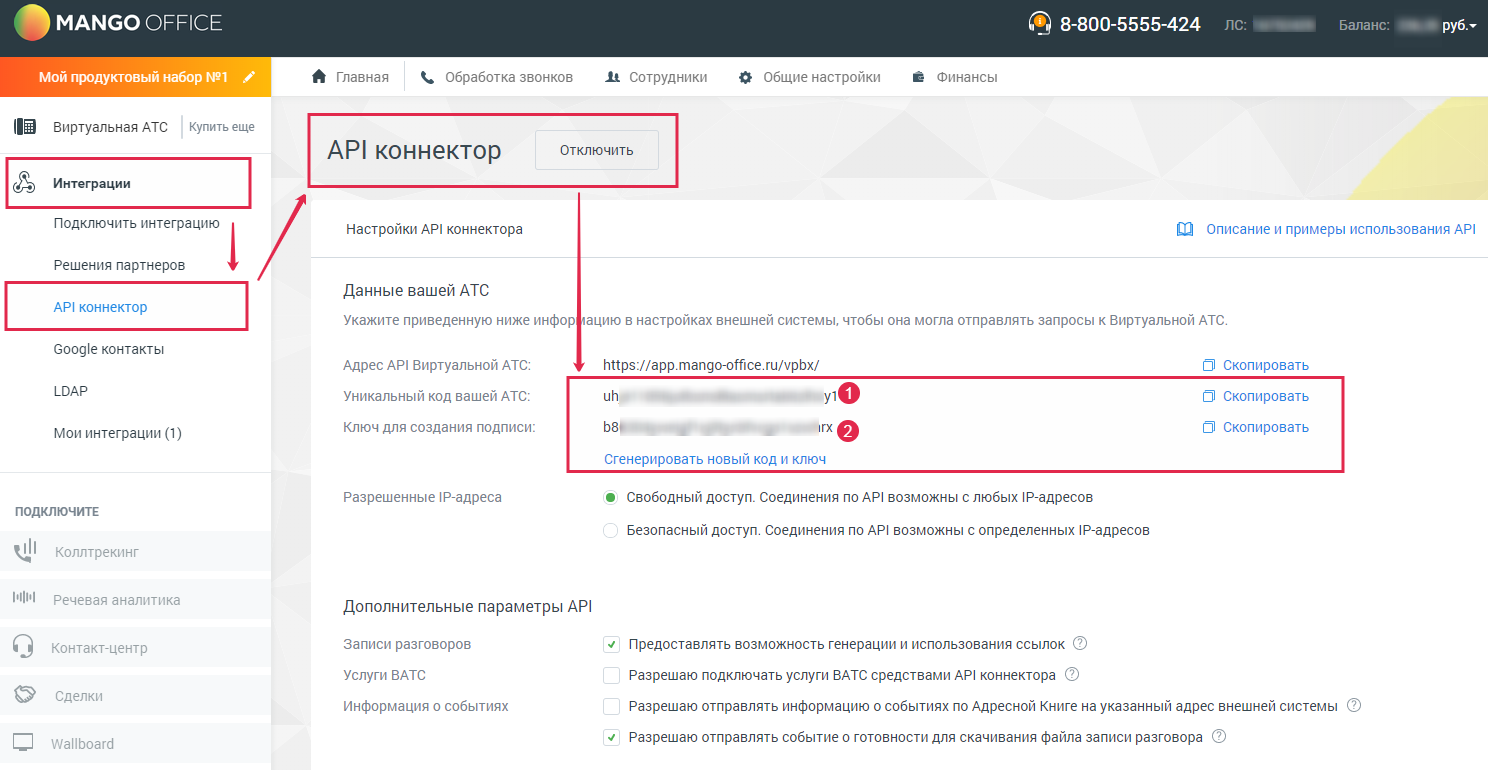Click API URL https://app.mango-office.ru/vpbx/
The height and width of the screenshot is (770, 1488).
point(711,365)
